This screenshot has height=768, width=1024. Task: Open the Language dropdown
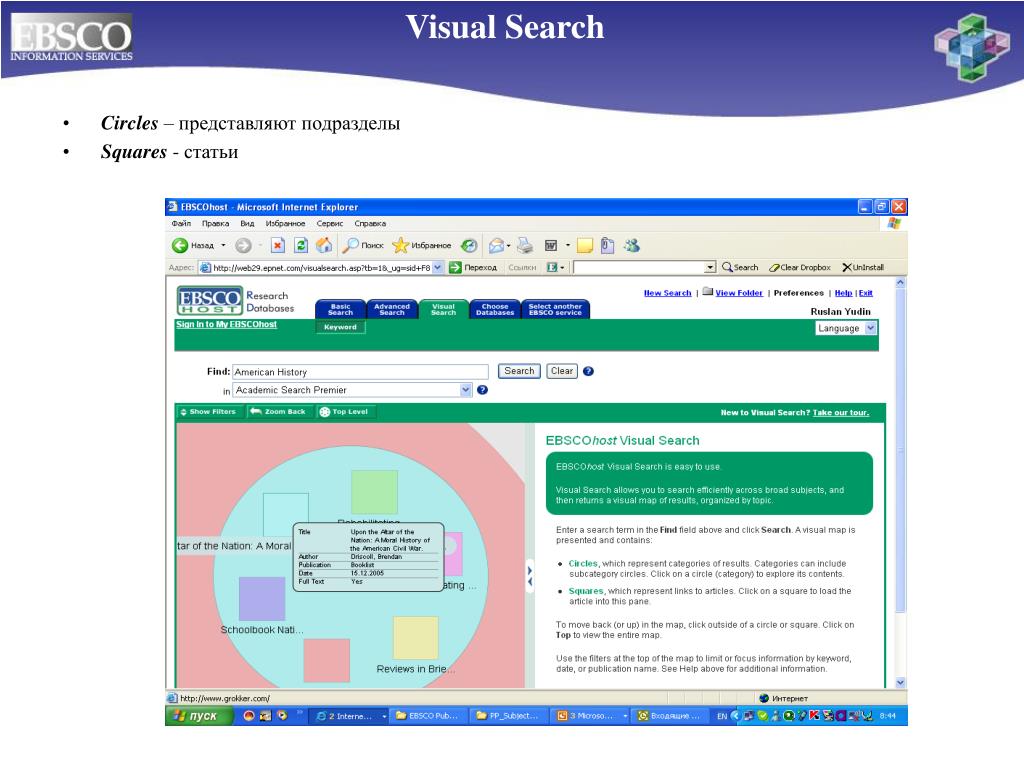coord(846,328)
